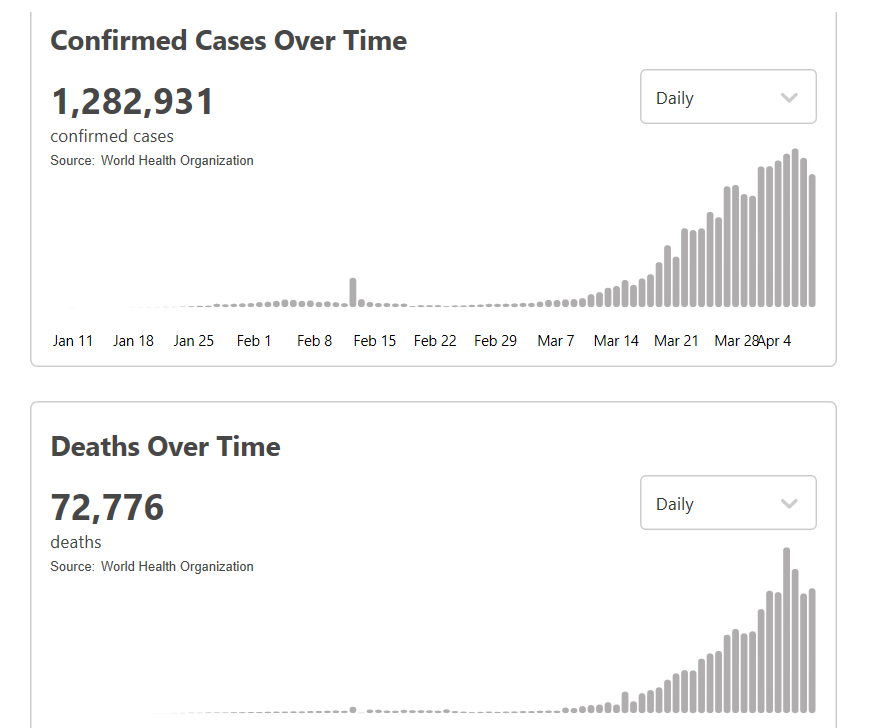Click the World Health Organization source under confirmed cases
This screenshot has width=869, height=728.
pos(177,160)
